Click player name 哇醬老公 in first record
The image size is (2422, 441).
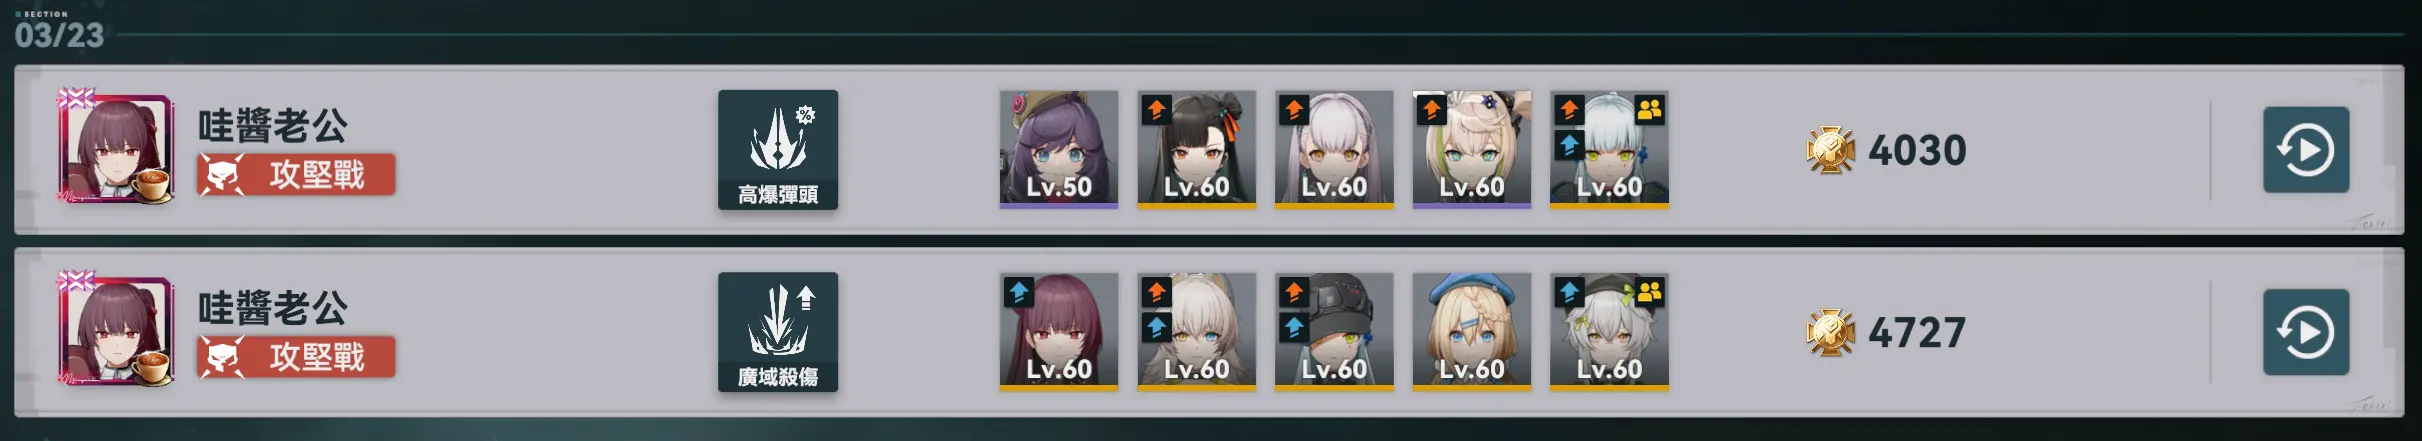273,126
